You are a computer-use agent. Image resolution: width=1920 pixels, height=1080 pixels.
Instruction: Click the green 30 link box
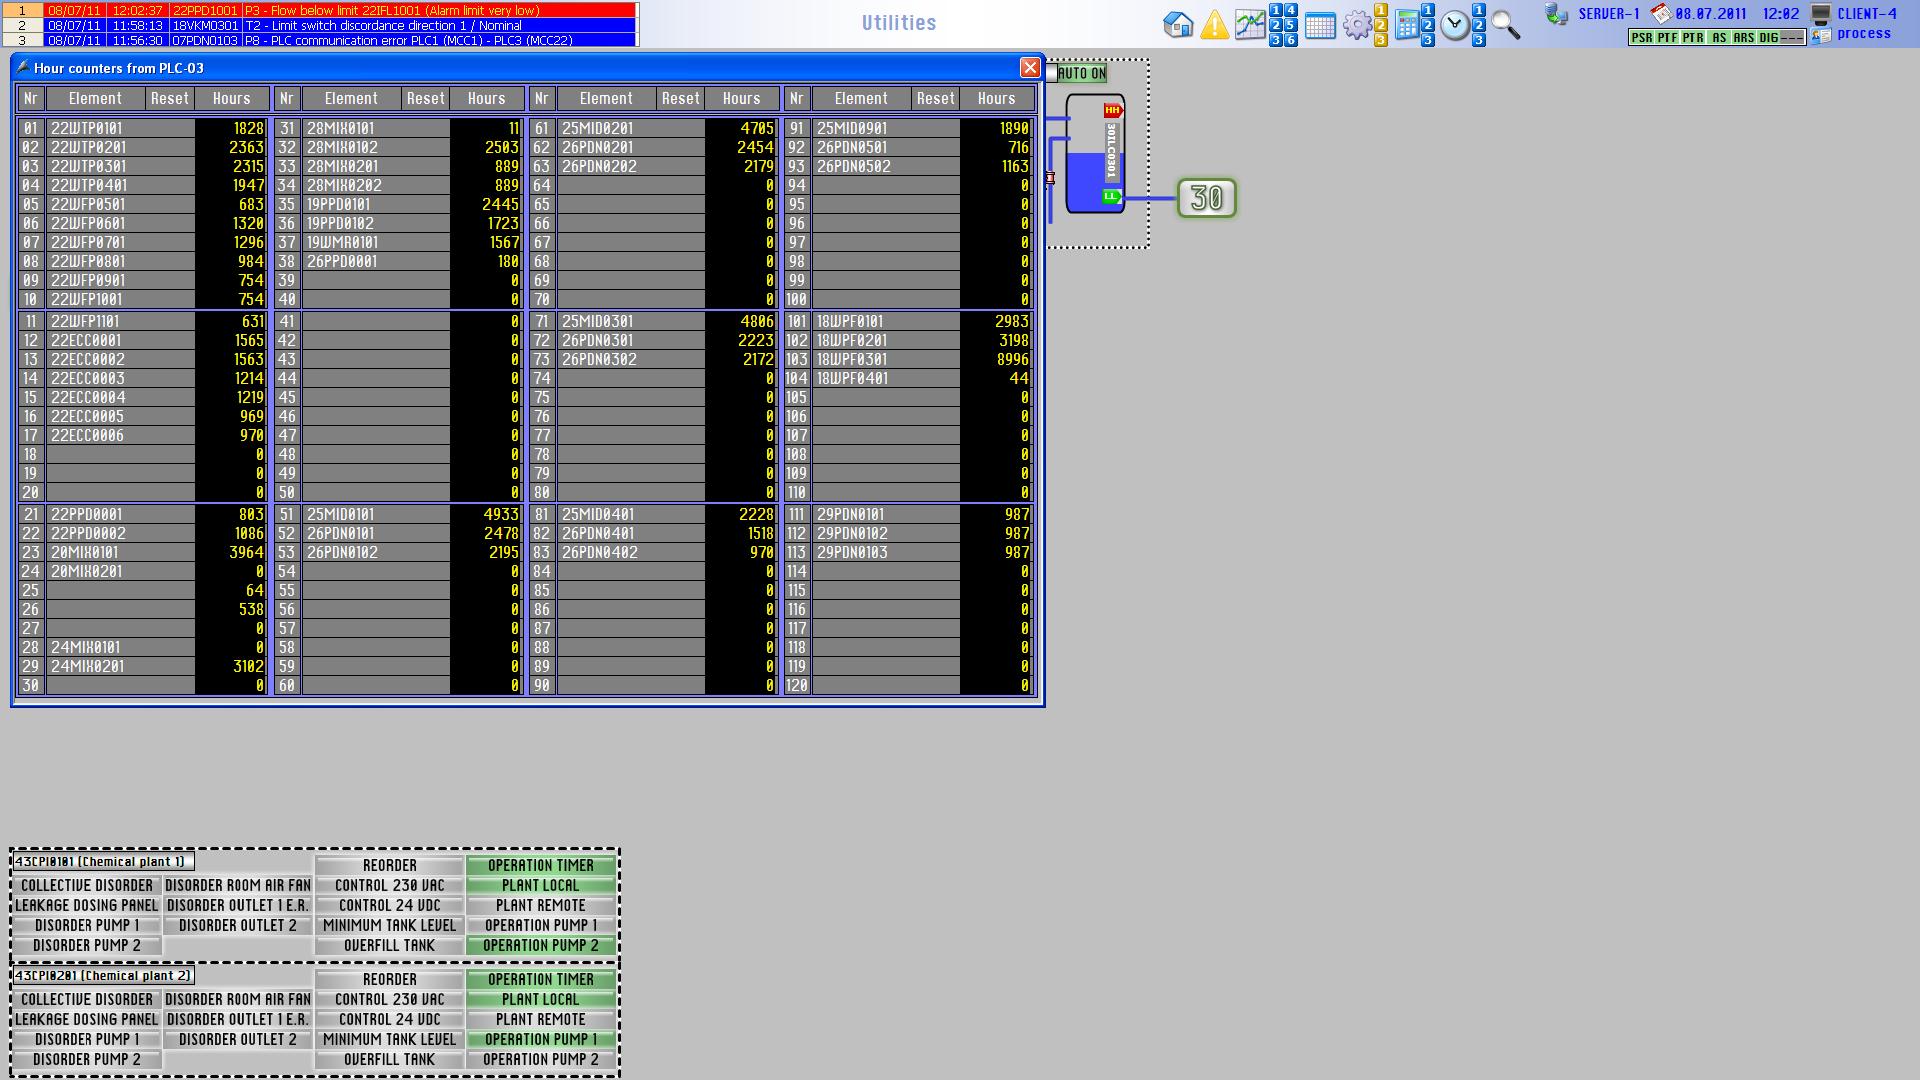pos(1206,198)
